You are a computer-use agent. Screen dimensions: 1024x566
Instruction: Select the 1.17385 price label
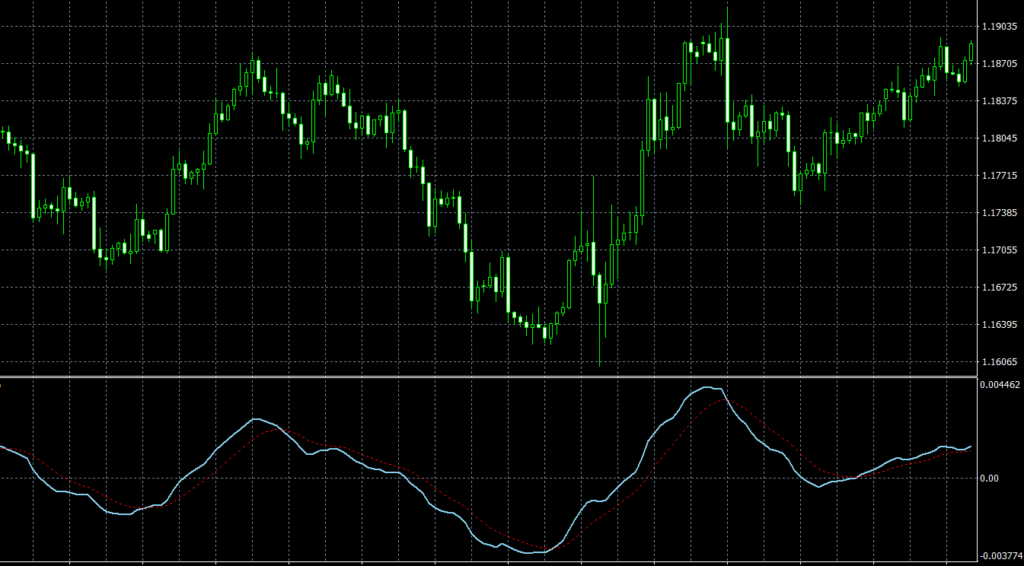998,213
